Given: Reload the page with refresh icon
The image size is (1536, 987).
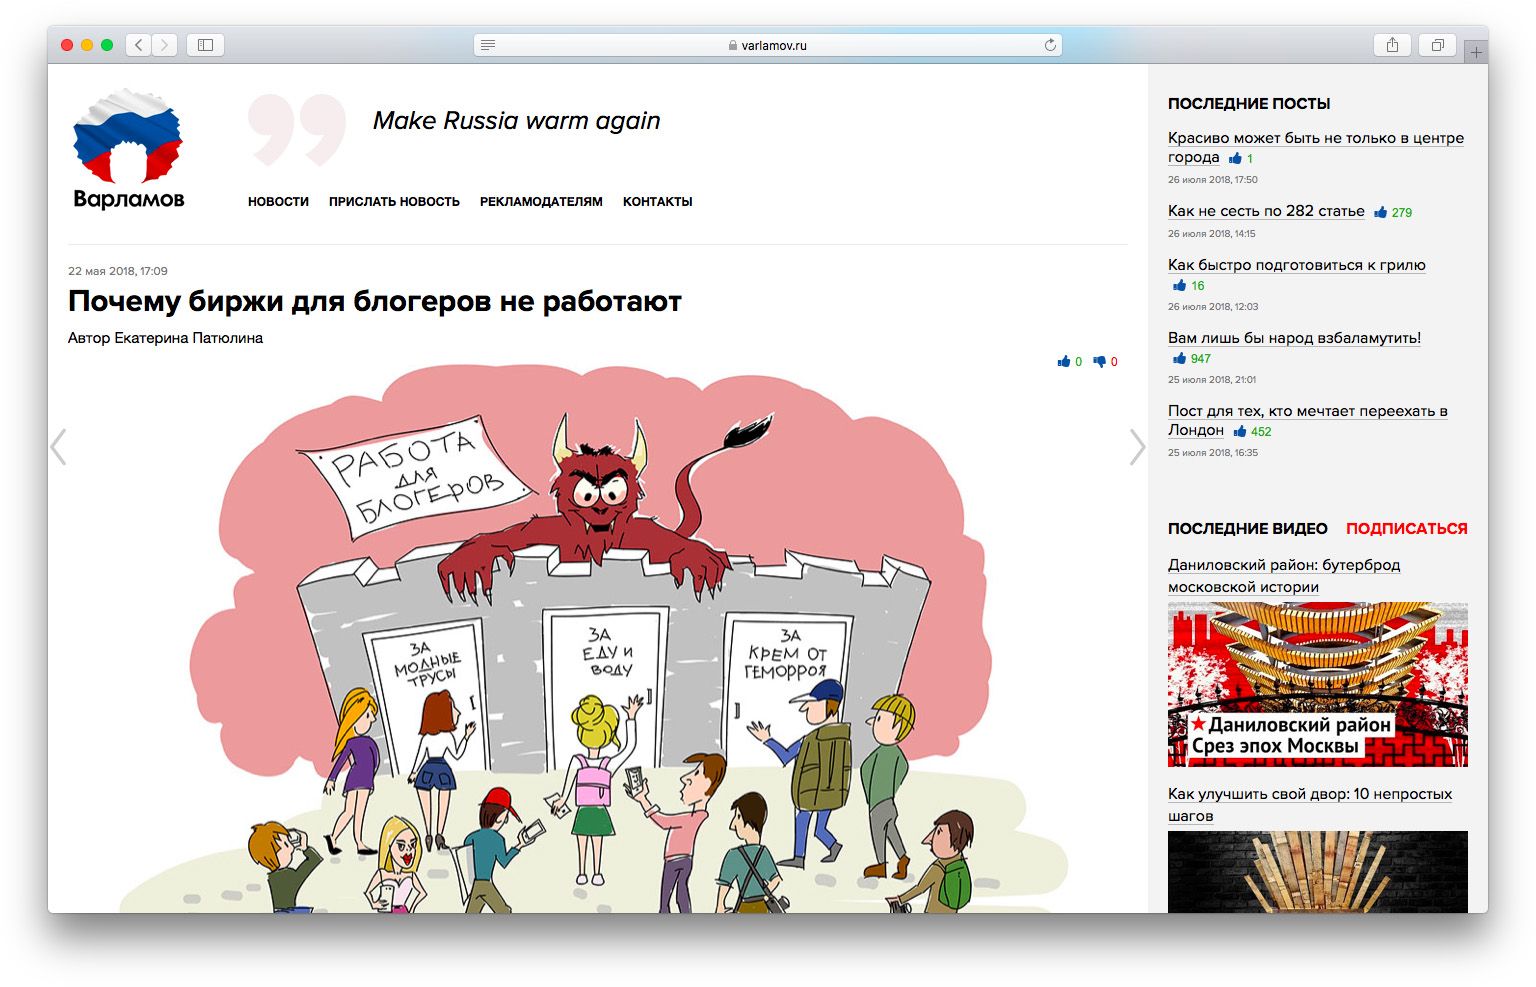Looking at the screenshot, I should pos(1050,45).
